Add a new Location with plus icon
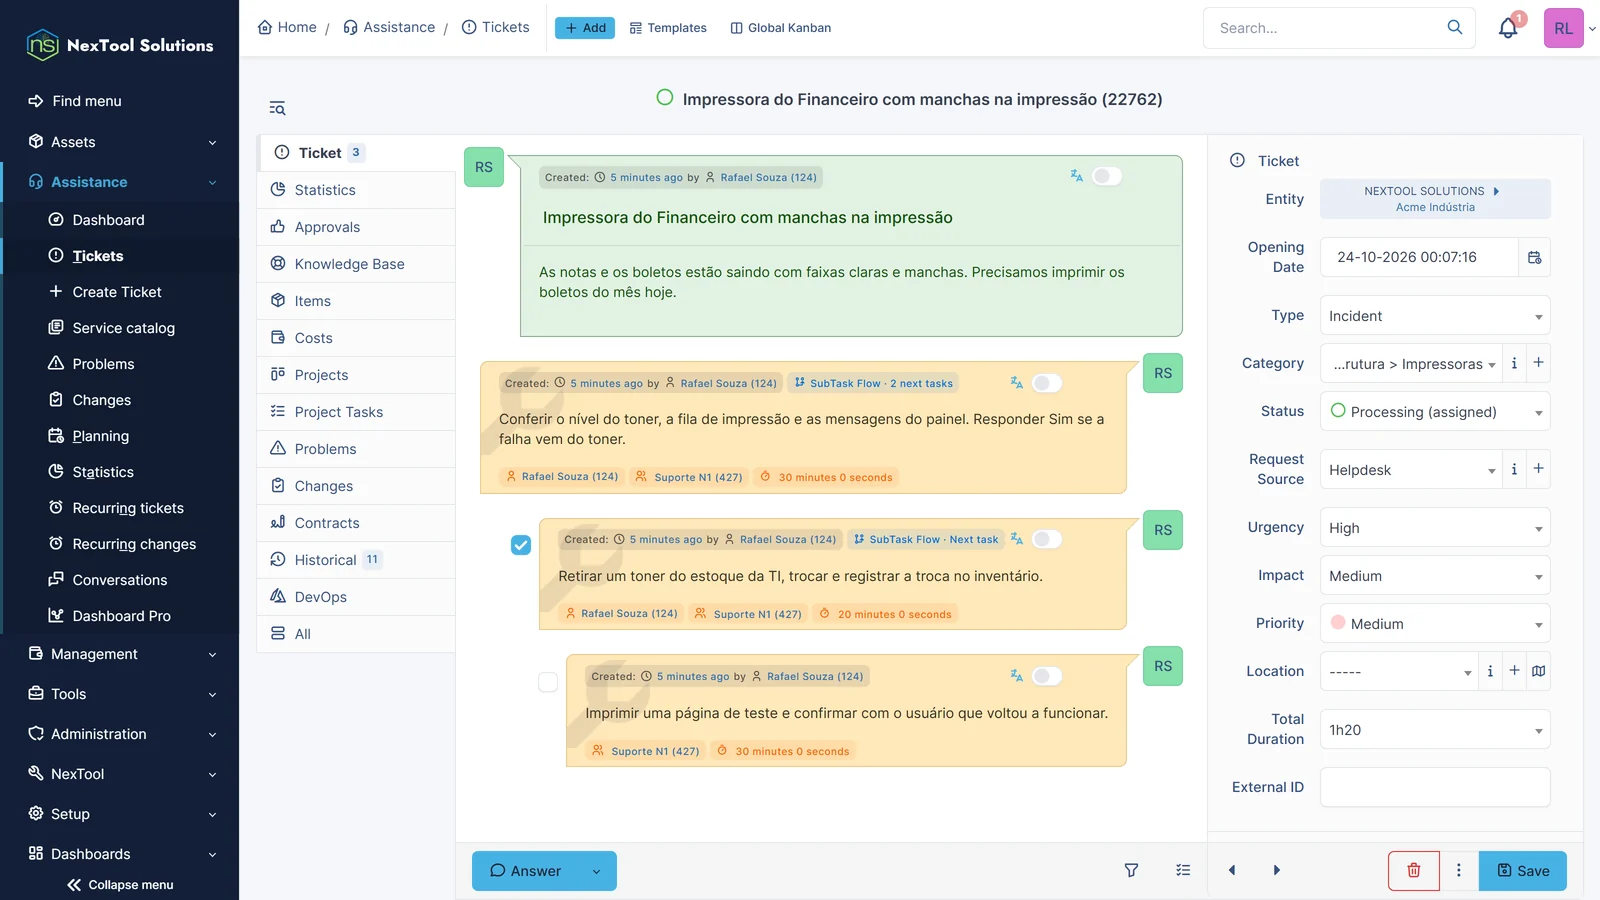Screen dimensions: 1600x900 click(x=1514, y=671)
